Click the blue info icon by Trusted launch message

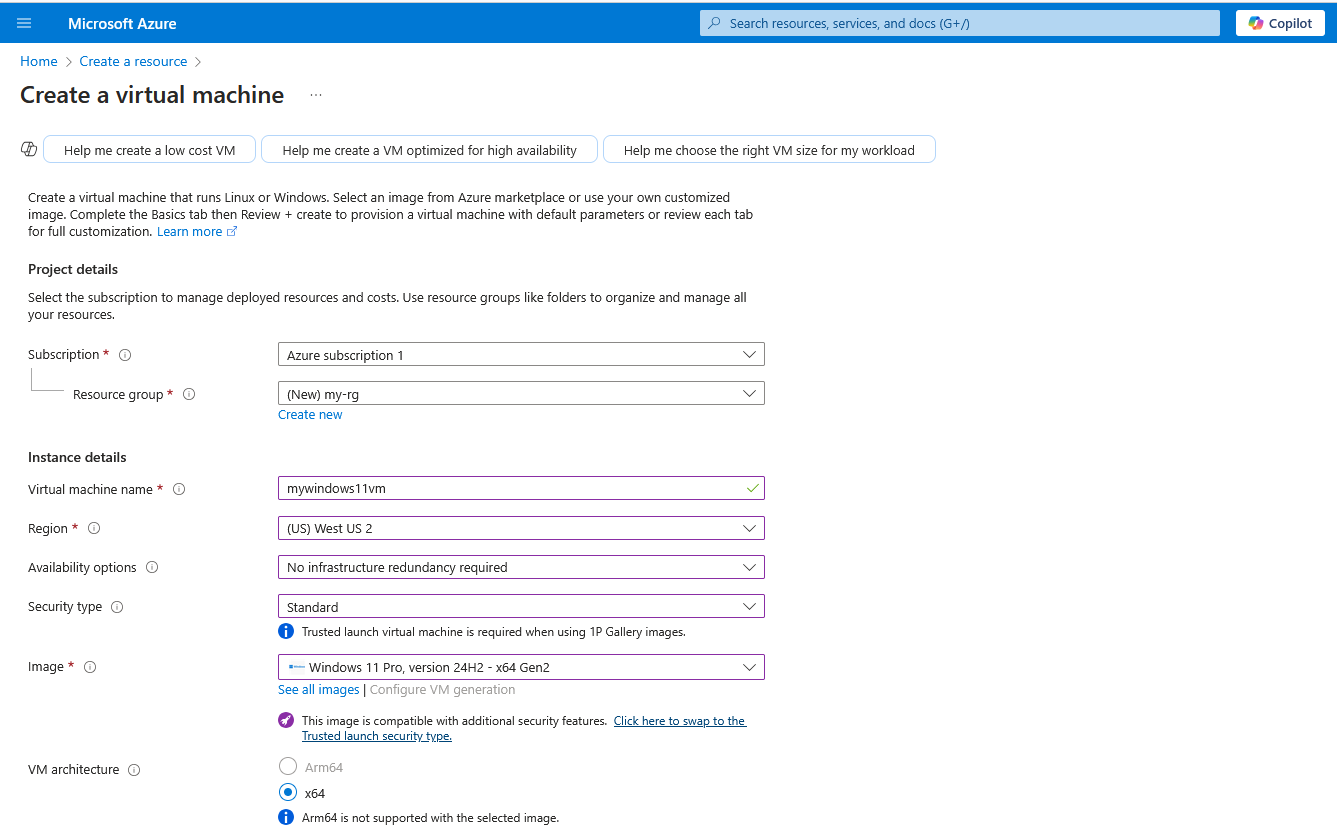[286, 632]
